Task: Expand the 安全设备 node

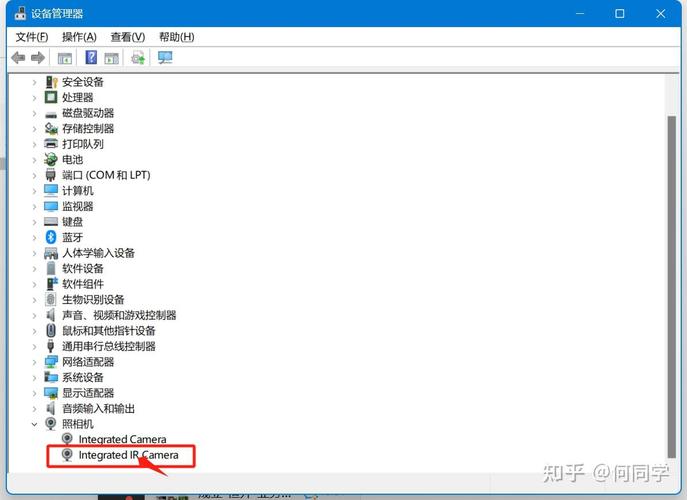Action: tap(34, 82)
